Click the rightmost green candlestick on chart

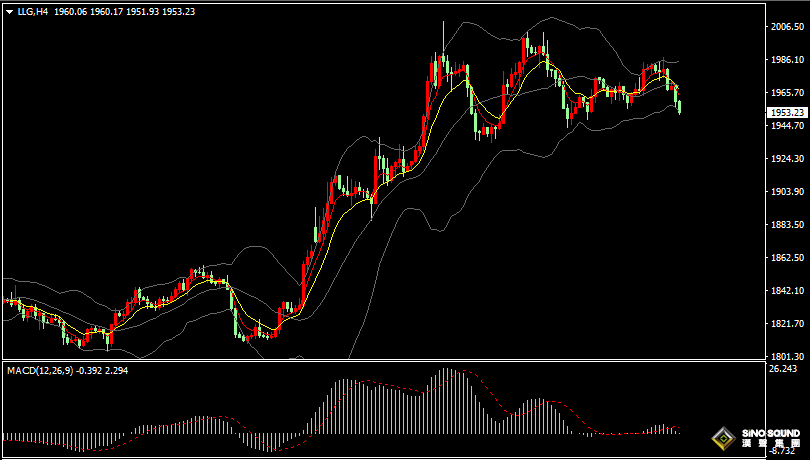680,104
